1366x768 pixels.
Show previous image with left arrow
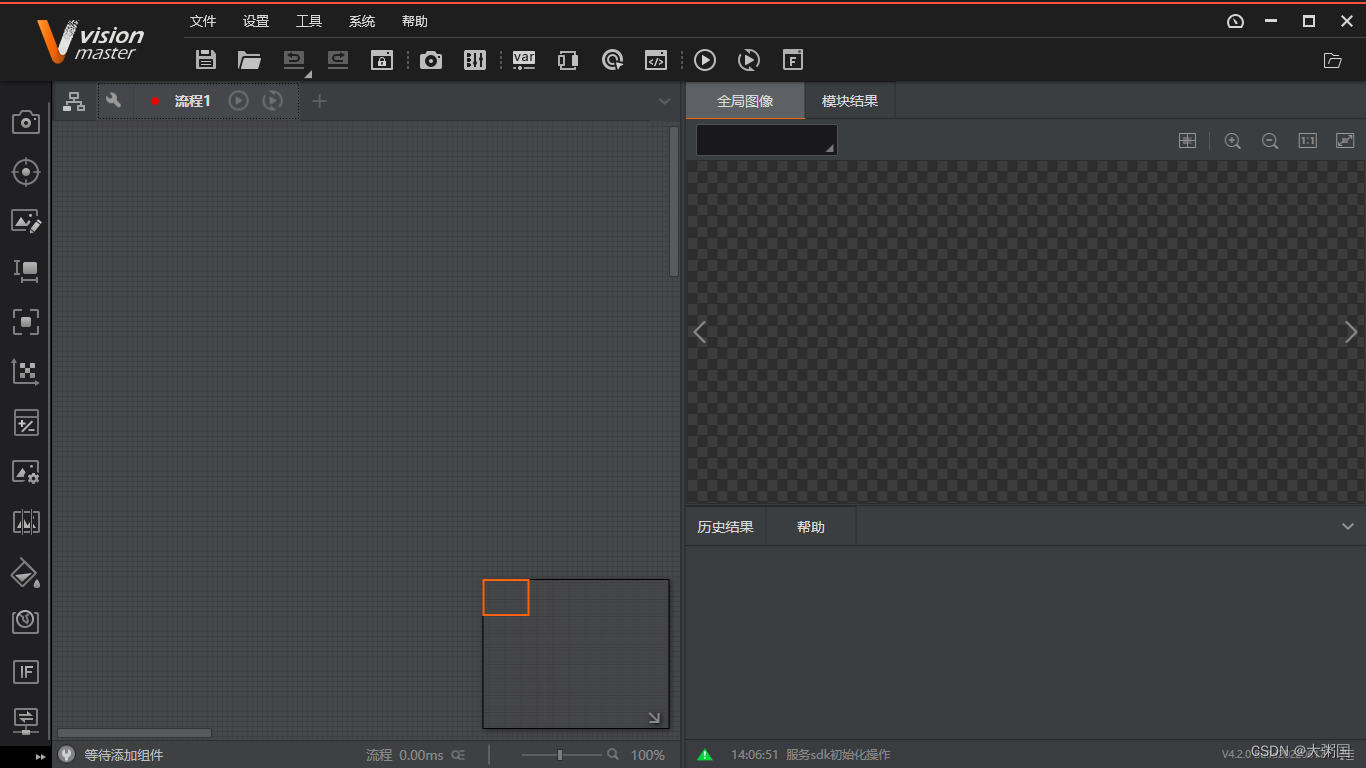click(x=700, y=332)
